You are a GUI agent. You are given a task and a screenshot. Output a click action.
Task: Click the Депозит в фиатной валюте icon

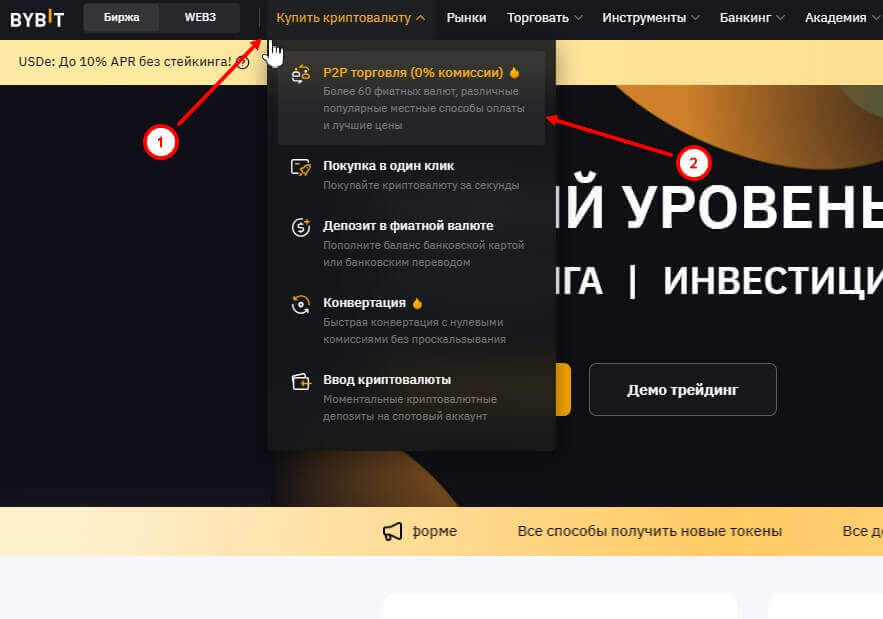click(301, 227)
